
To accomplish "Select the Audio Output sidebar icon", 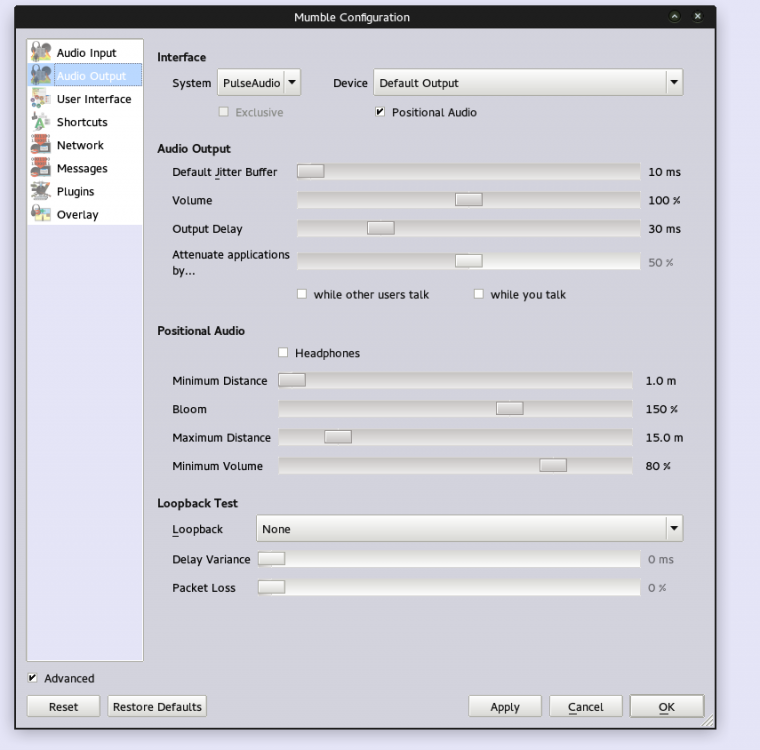I will (41, 77).
